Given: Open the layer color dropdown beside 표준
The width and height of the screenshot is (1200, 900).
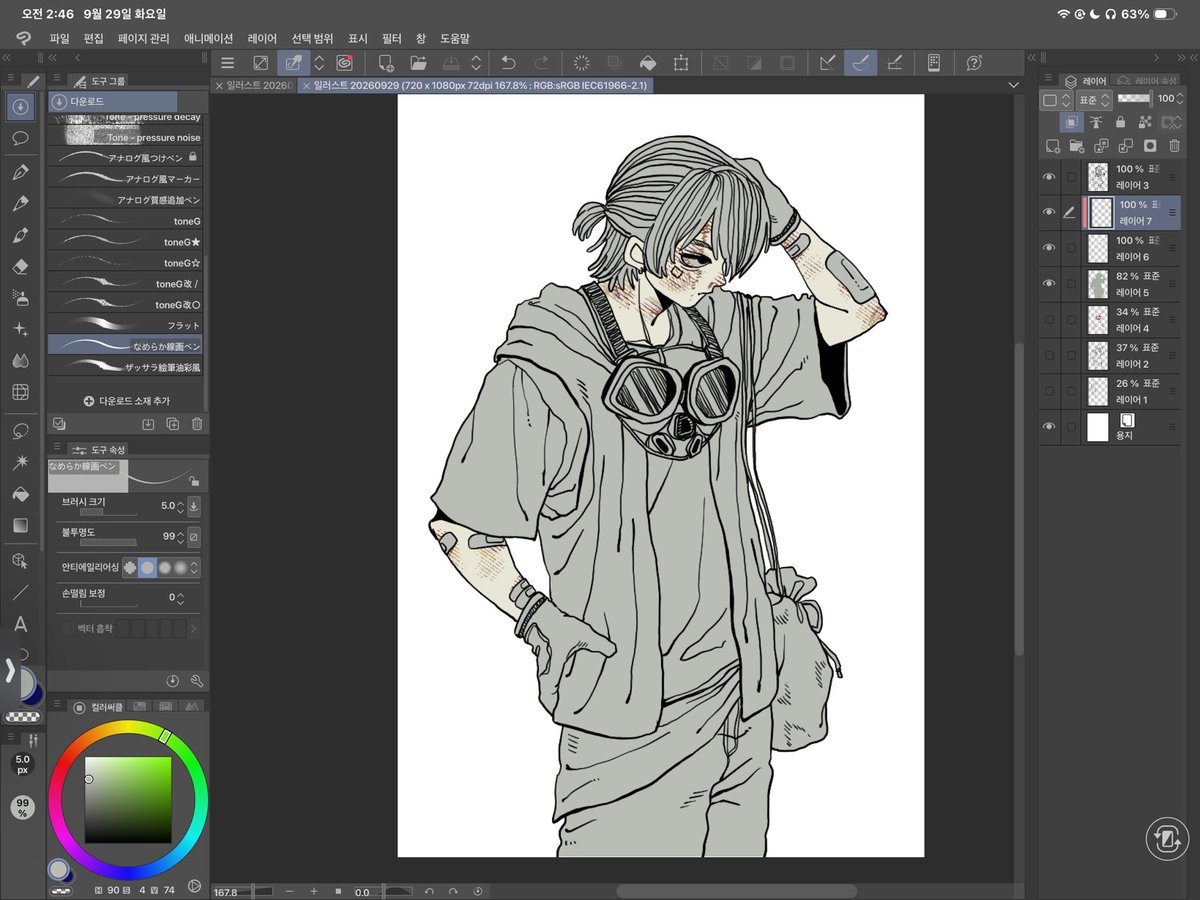Looking at the screenshot, I should click(x=1056, y=99).
